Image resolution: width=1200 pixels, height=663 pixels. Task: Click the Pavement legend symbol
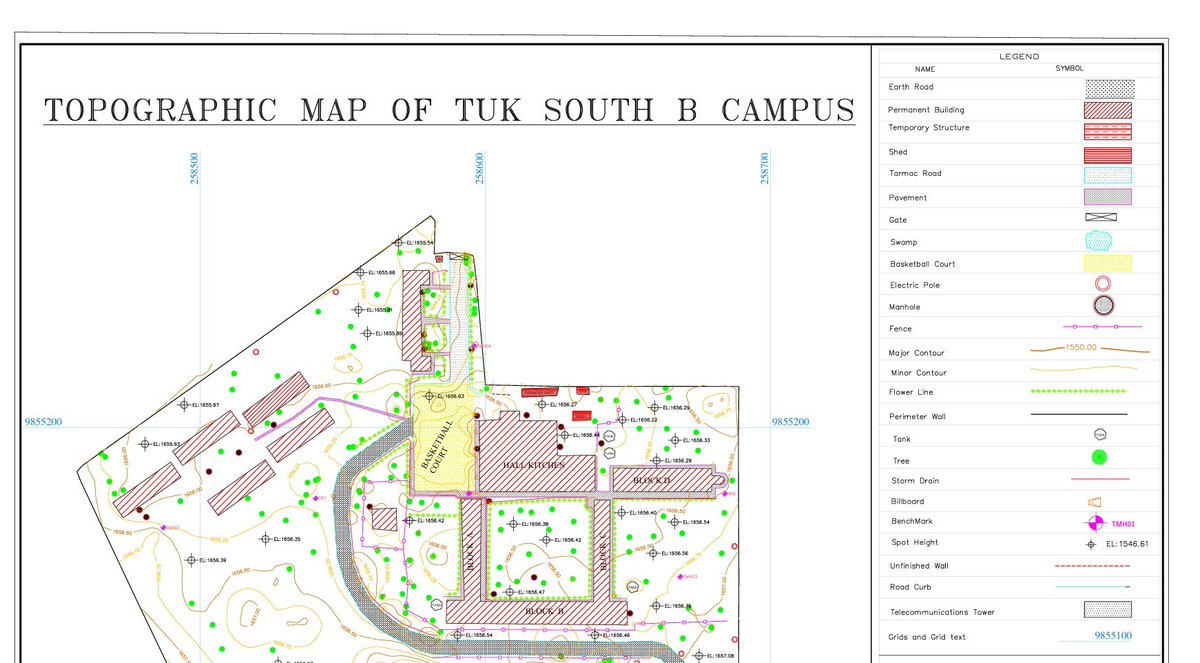[x=1109, y=197]
